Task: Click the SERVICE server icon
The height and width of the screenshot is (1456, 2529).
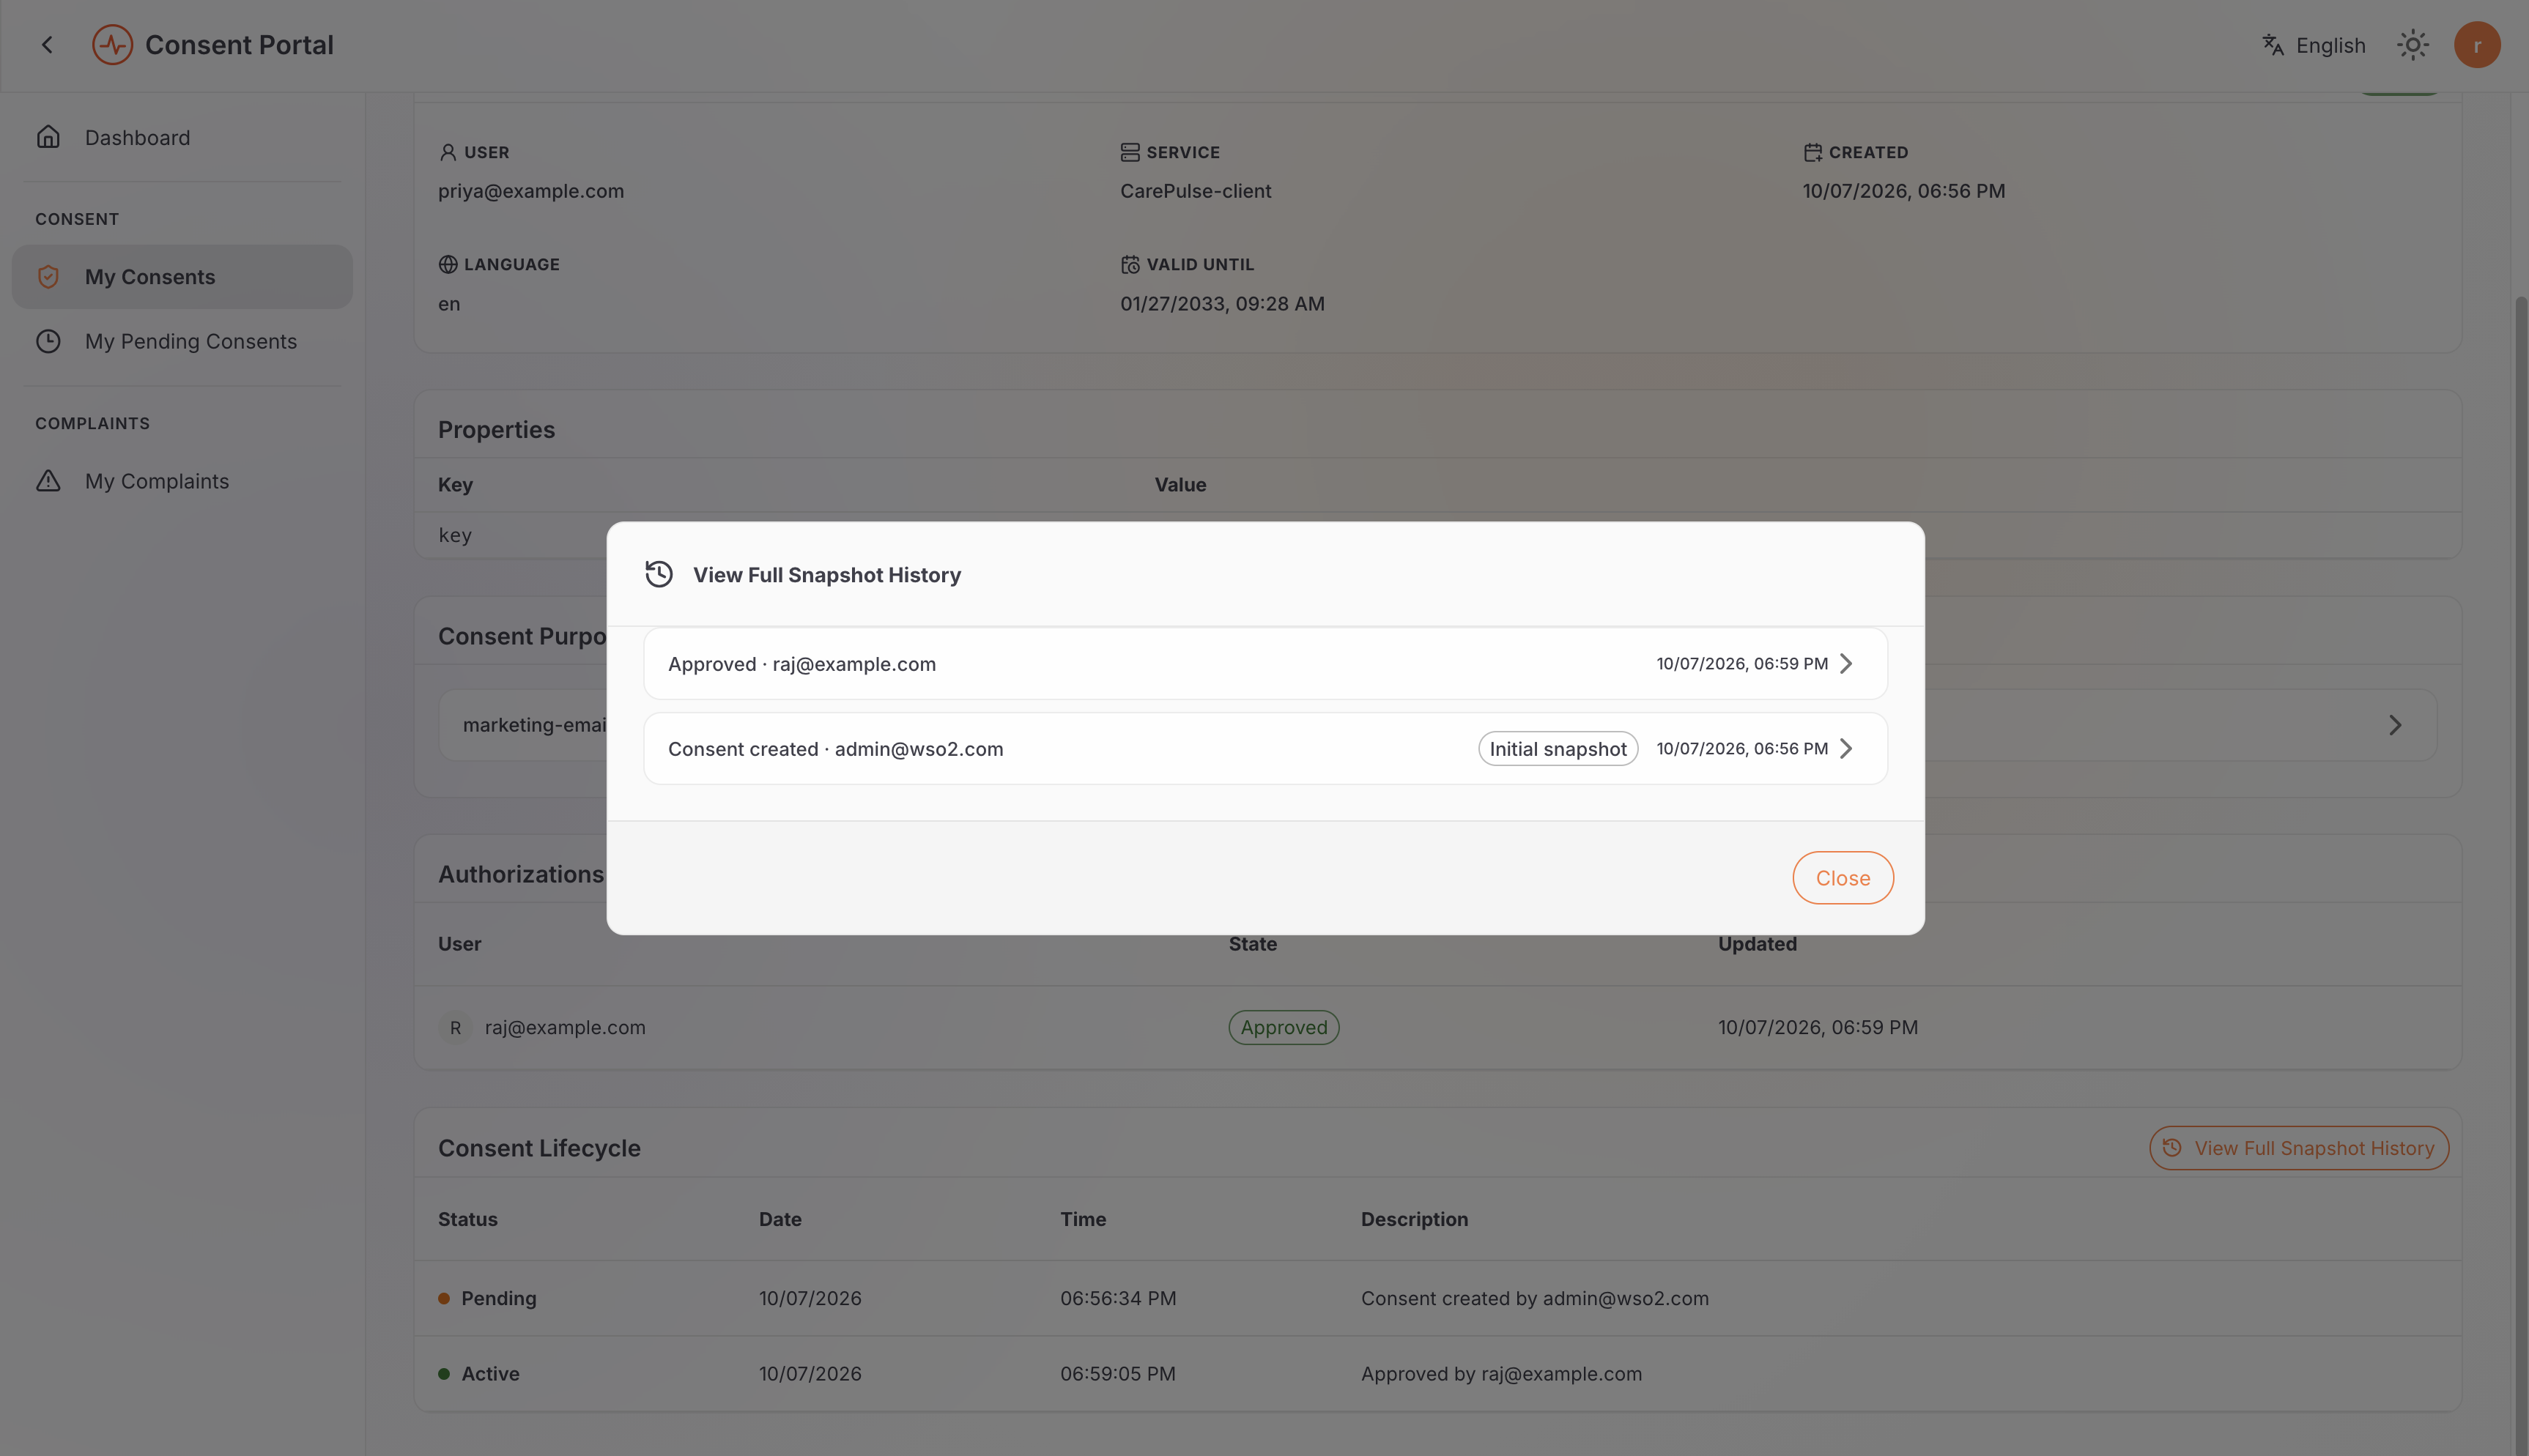Action: [x=1130, y=152]
